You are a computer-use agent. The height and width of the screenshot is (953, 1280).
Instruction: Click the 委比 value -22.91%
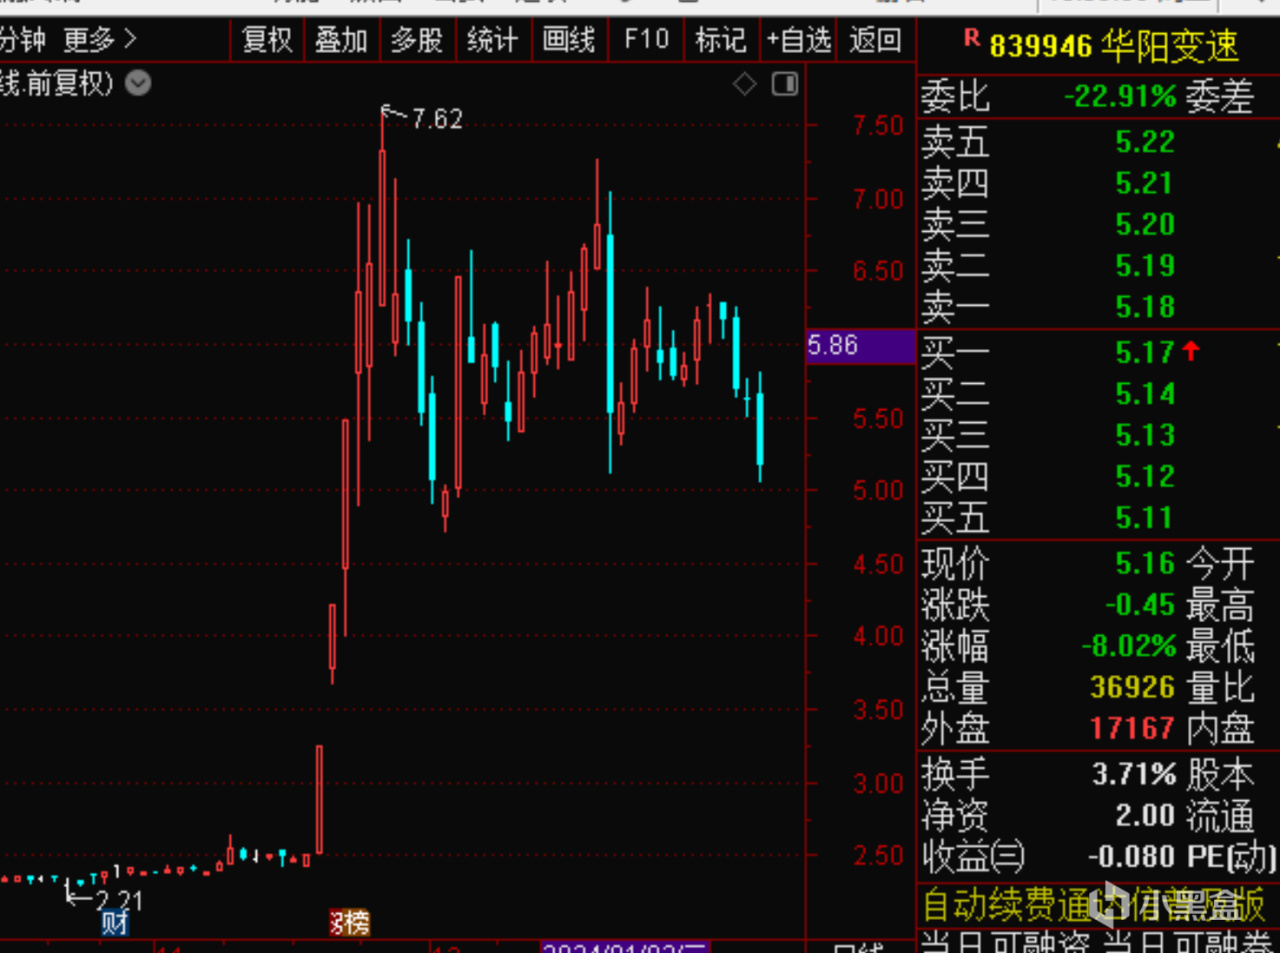1120,97
